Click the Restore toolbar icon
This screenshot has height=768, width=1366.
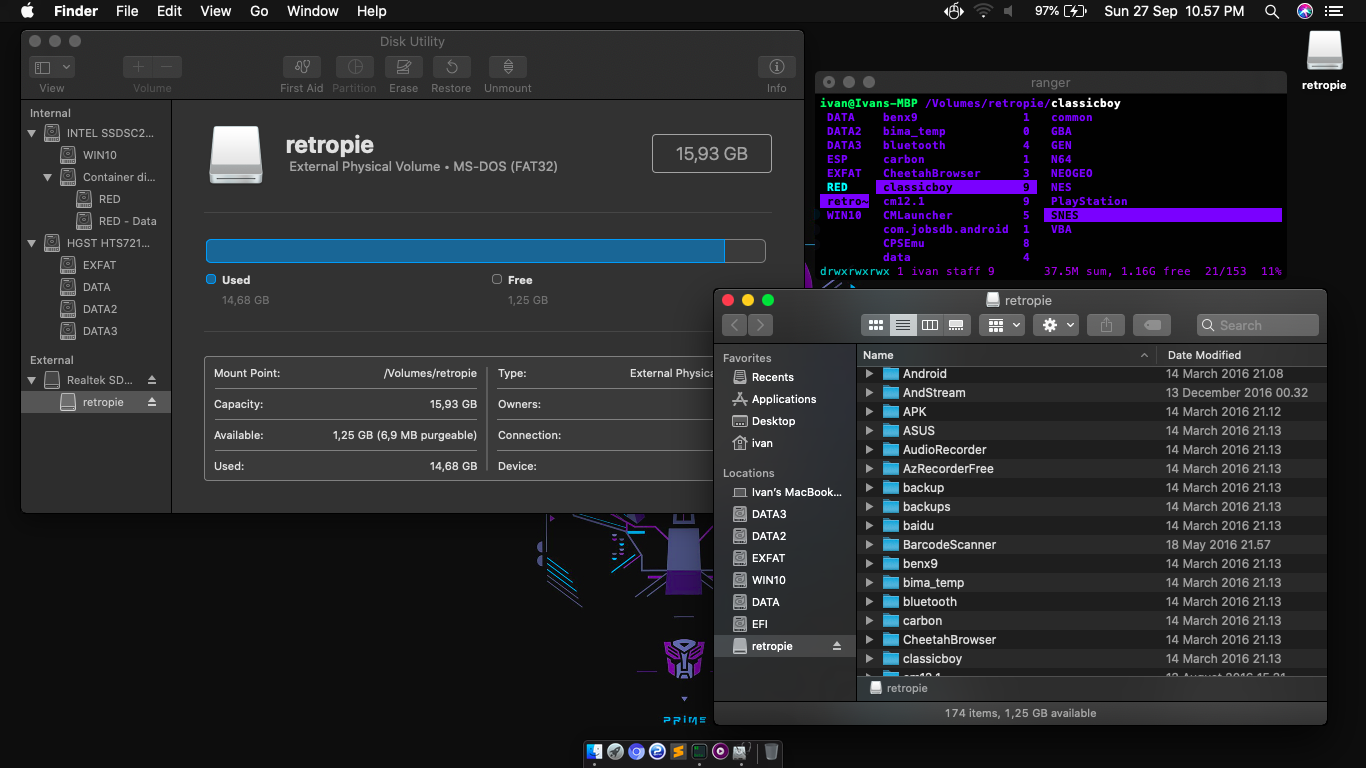point(451,67)
